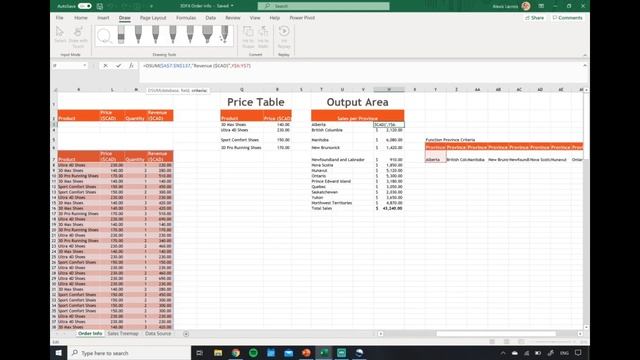Switch to Page Break Preview in status bar
This screenshot has width=640, height=360.
(521, 342)
